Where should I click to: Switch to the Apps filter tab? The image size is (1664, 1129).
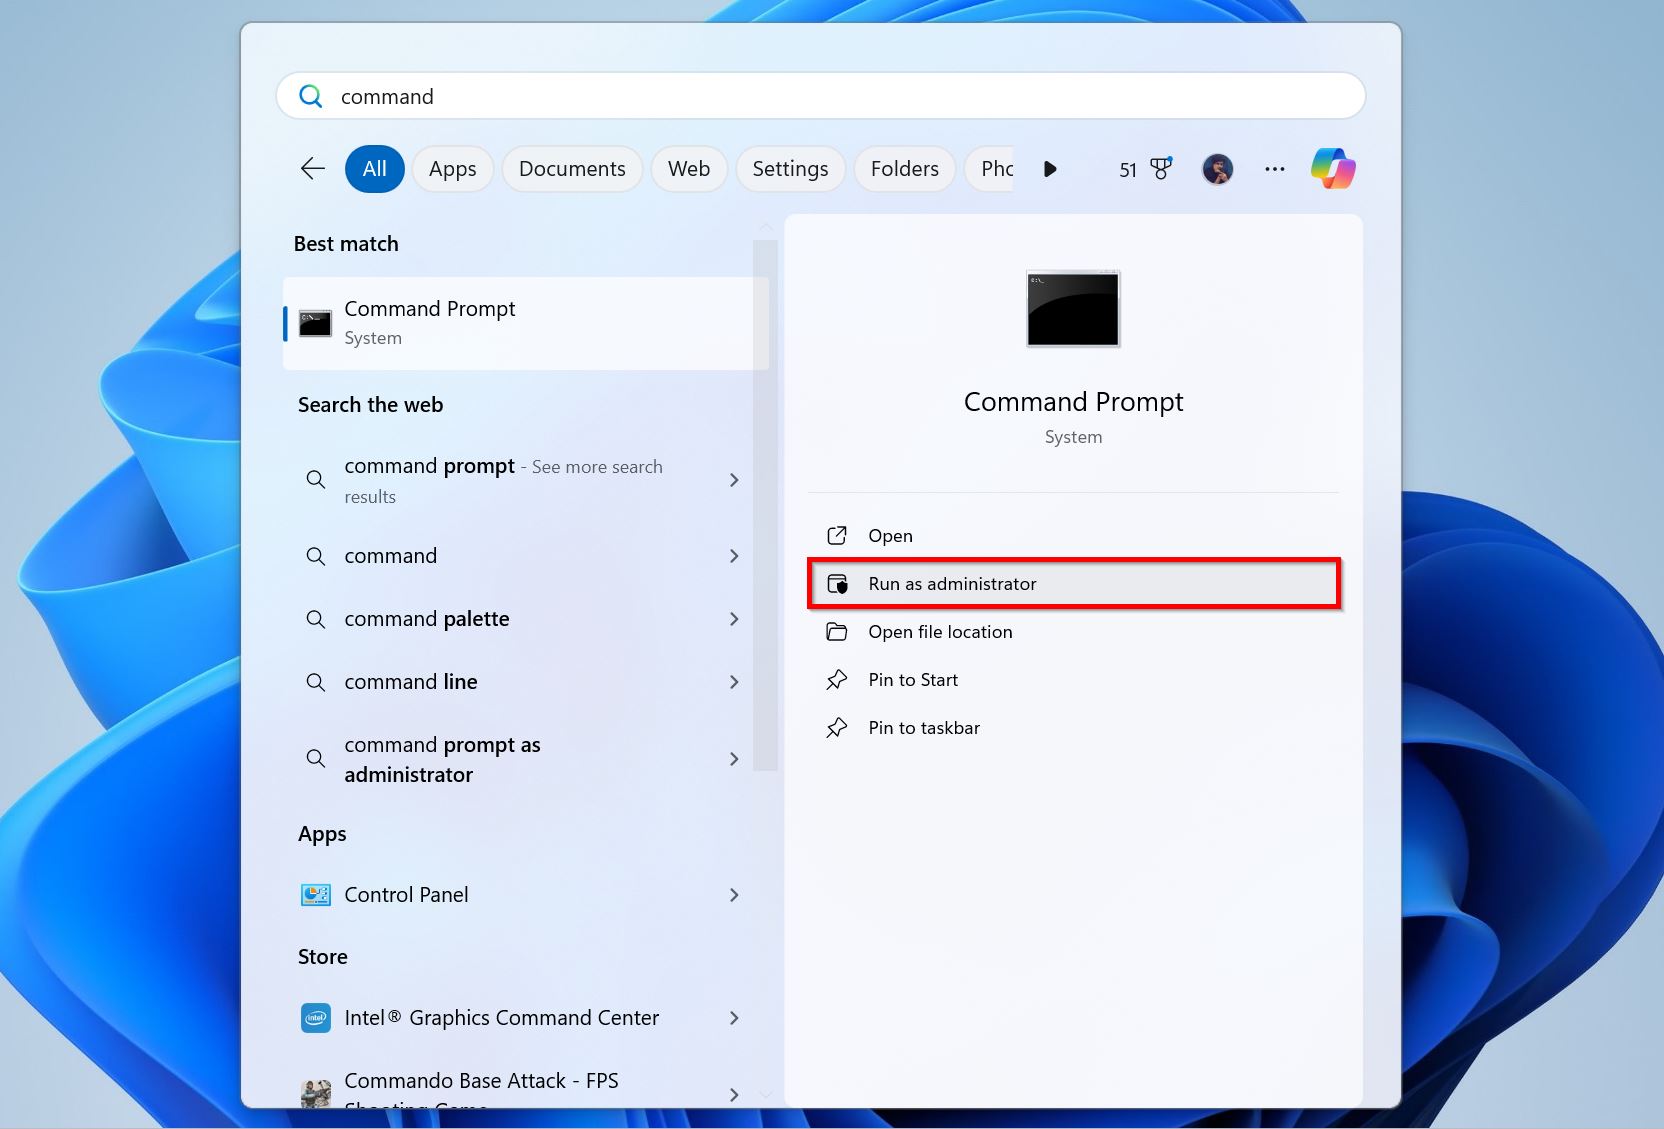click(452, 168)
